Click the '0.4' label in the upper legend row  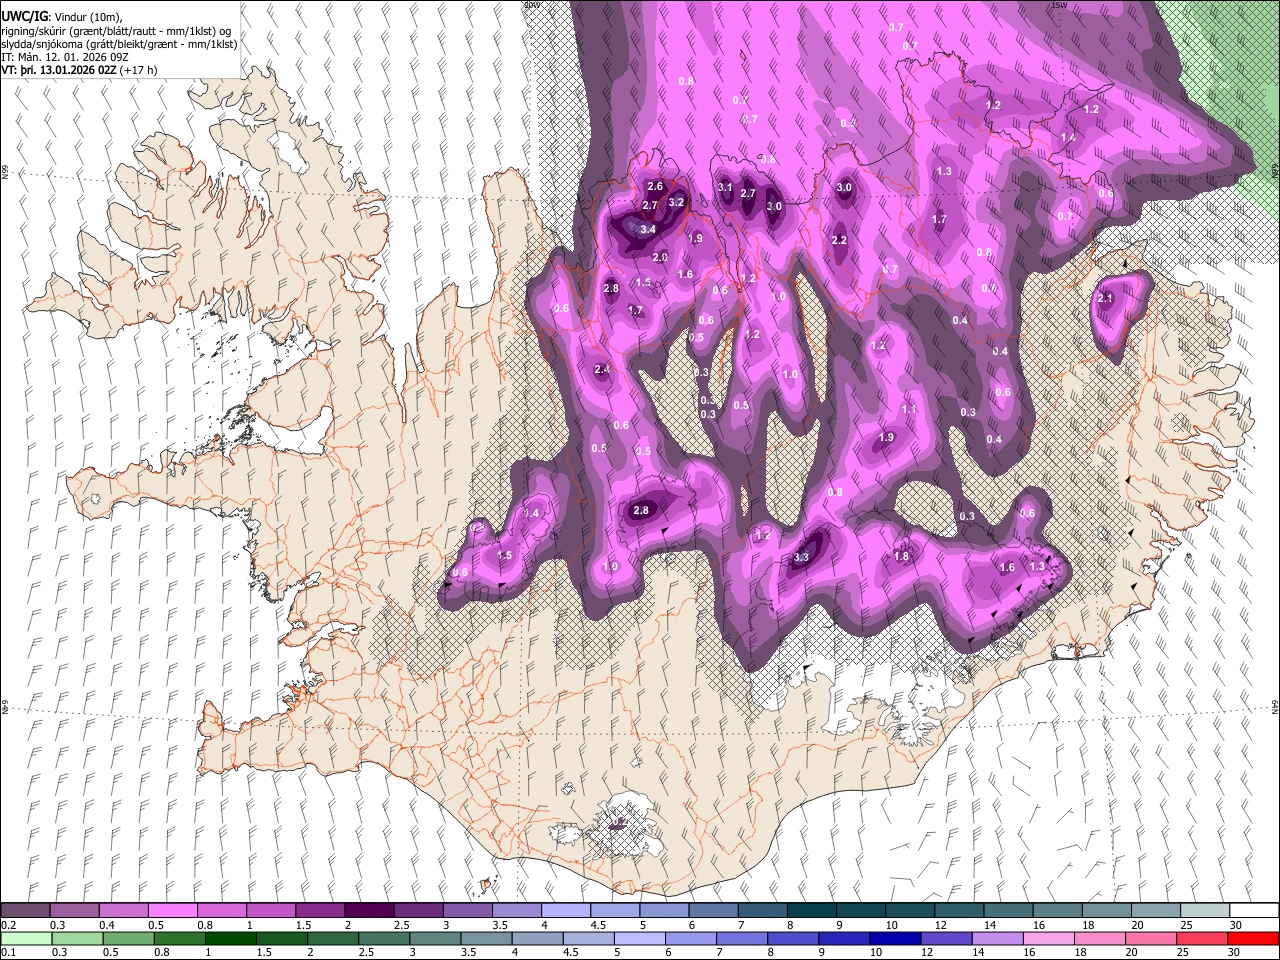(x=107, y=925)
